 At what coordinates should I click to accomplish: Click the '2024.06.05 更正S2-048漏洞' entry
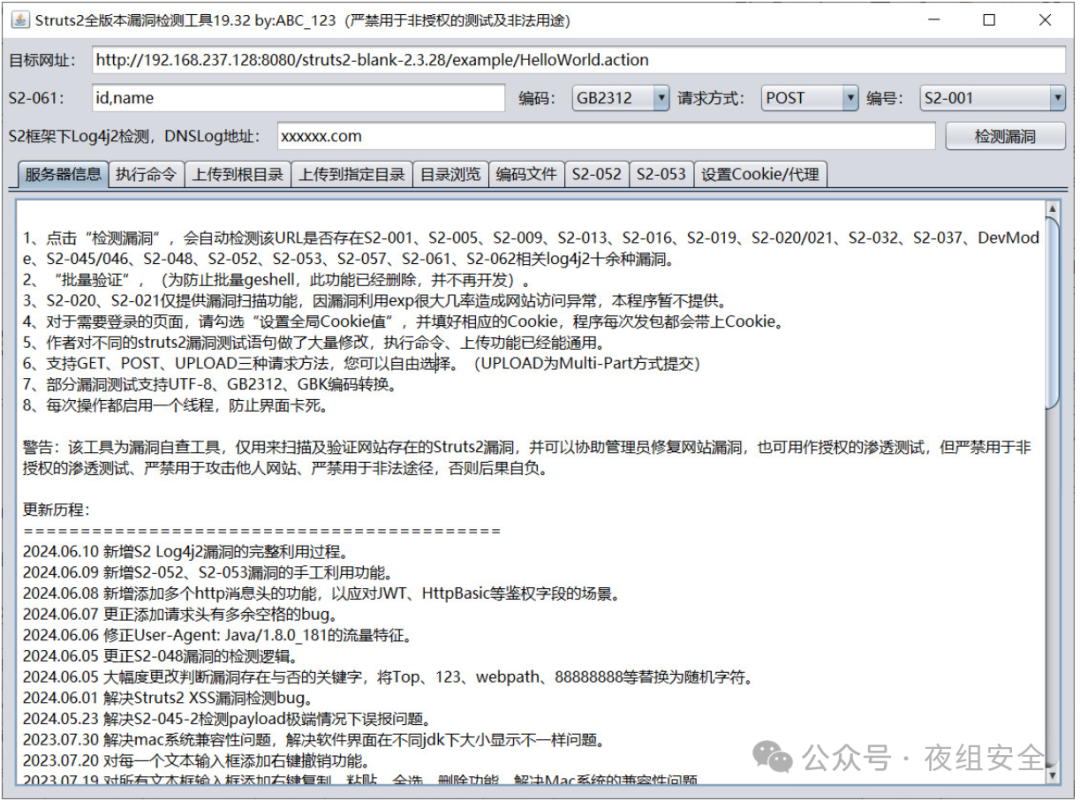click(x=160, y=656)
